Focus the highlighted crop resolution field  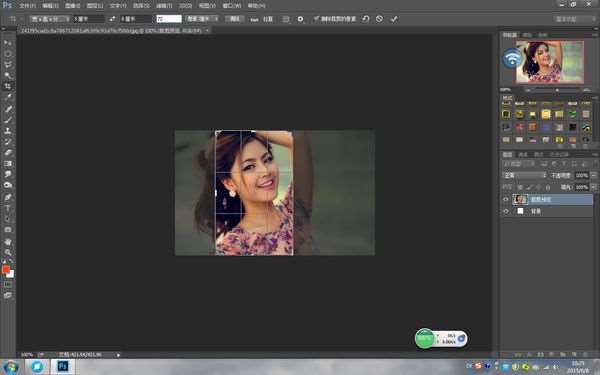point(169,19)
